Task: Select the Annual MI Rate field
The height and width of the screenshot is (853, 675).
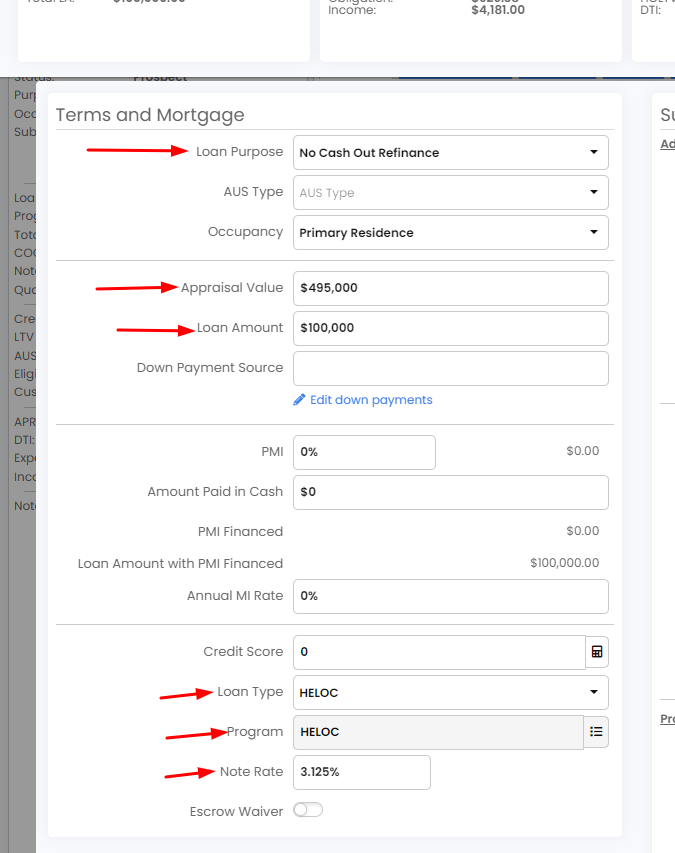Action: 450,596
